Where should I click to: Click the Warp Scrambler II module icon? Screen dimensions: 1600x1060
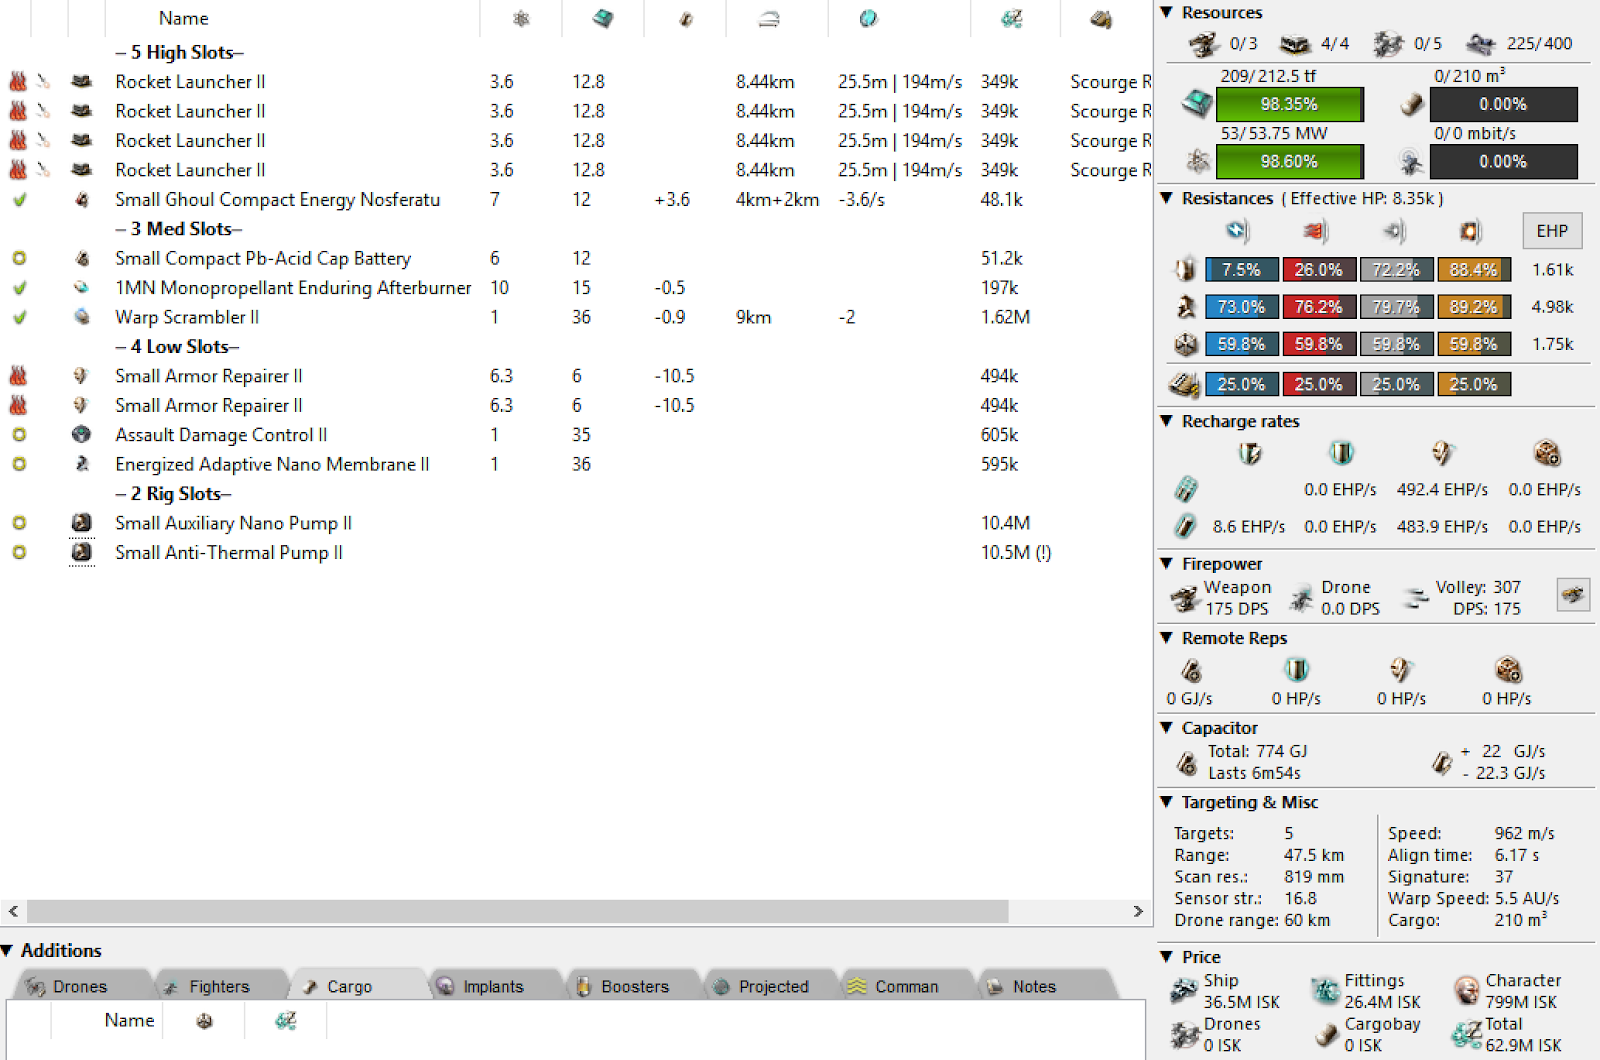tap(82, 317)
